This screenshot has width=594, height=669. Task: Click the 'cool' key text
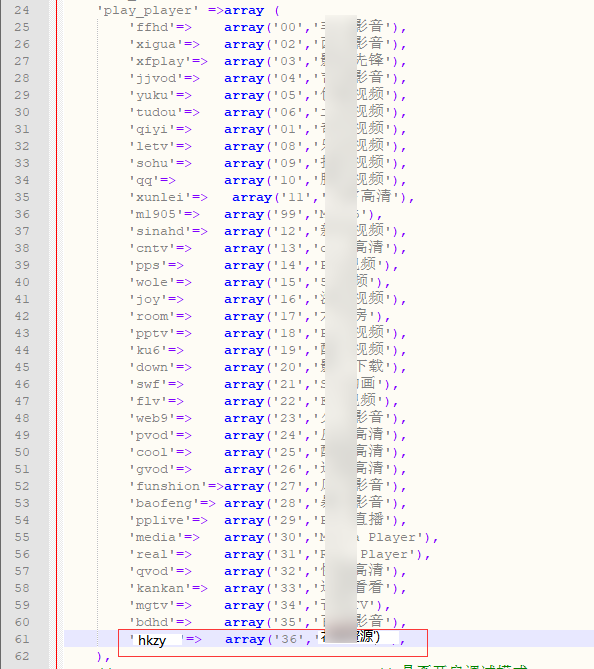click(x=152, y=453)
